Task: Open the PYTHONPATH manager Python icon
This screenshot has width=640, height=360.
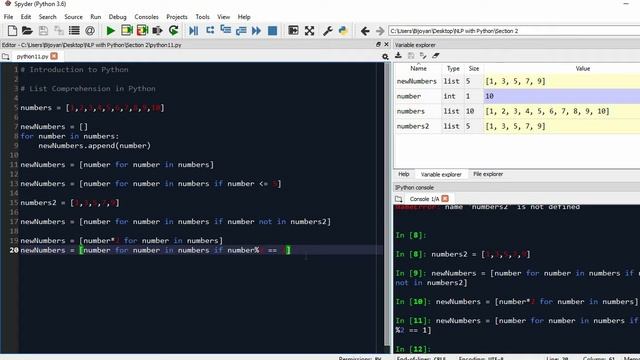Action: 343,31
